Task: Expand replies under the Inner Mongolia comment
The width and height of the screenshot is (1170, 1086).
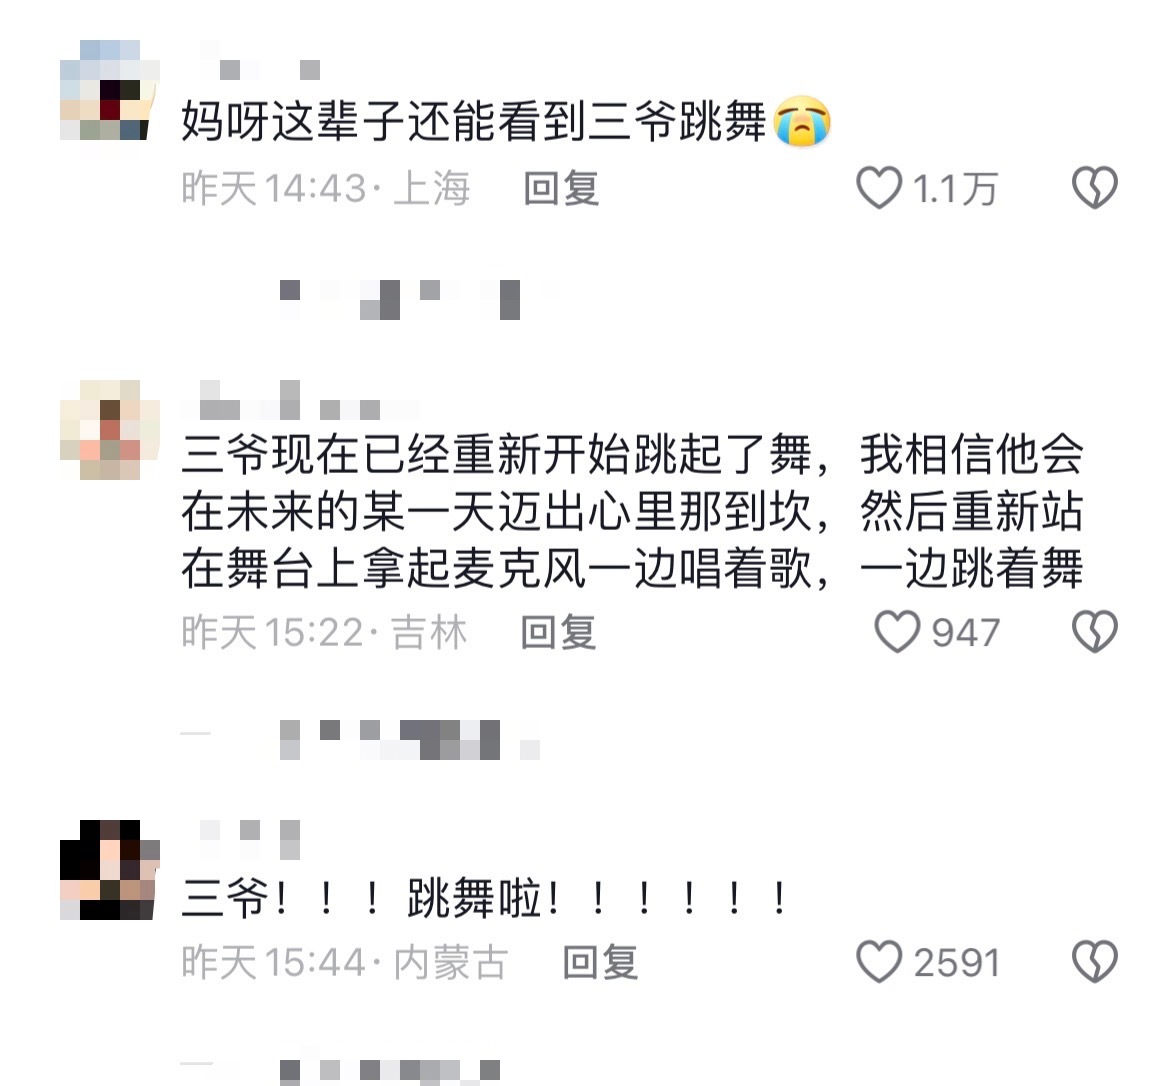Action: click(x=388, y=1072)
